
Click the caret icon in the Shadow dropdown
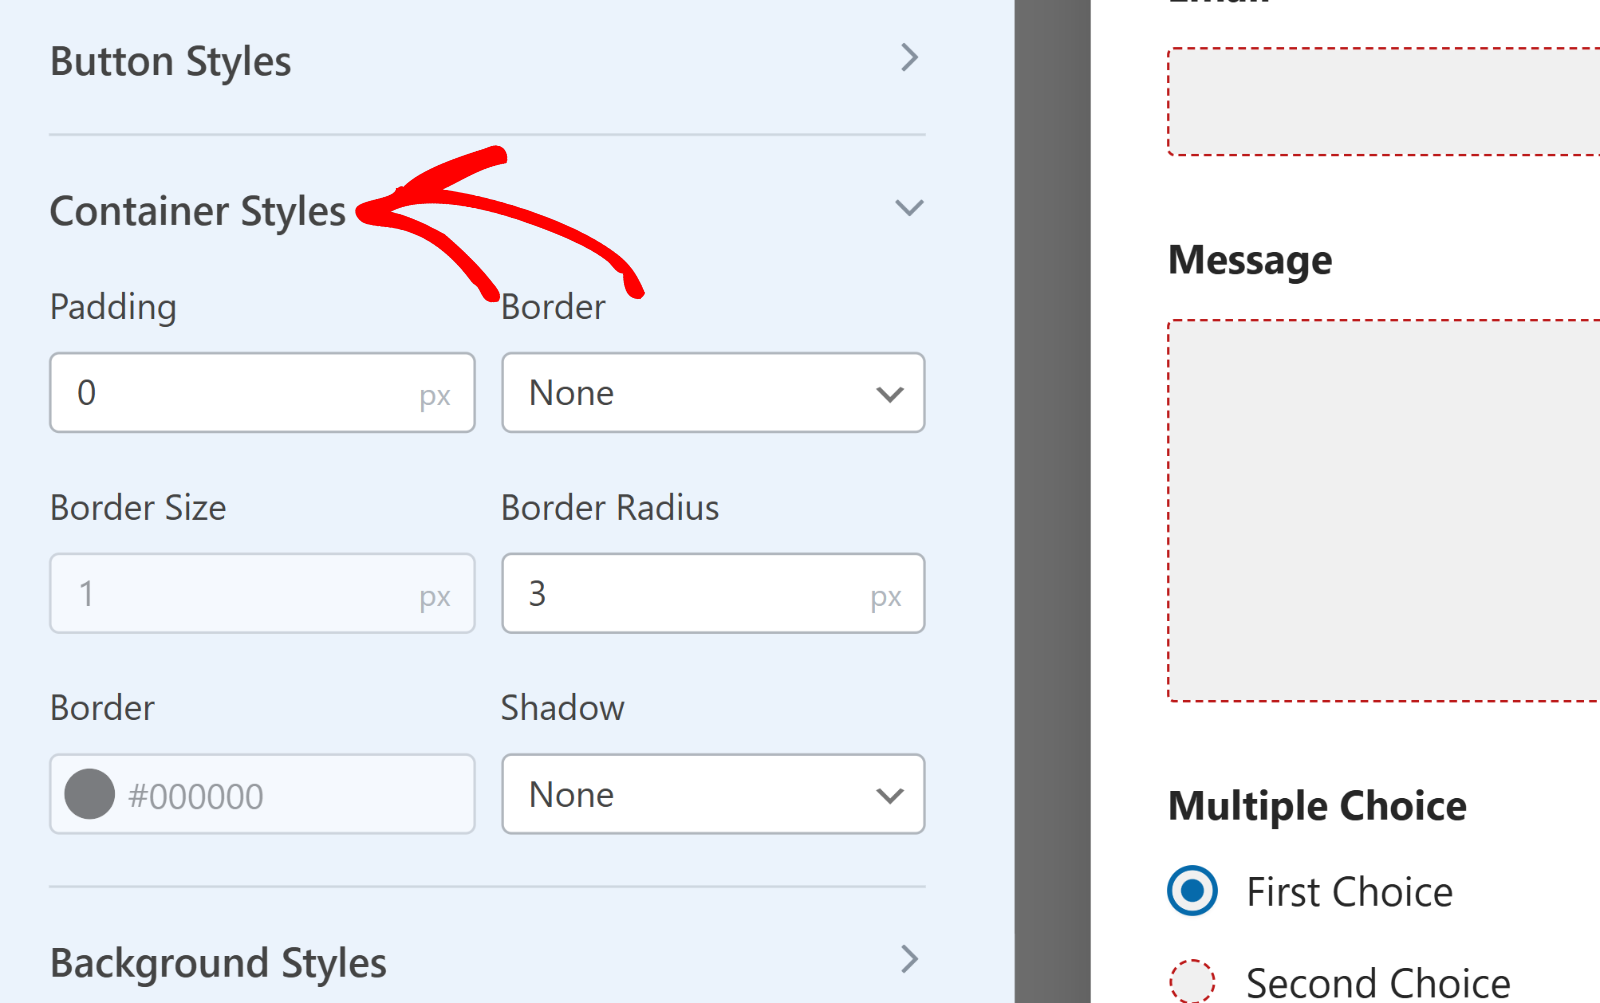[888, 794]
